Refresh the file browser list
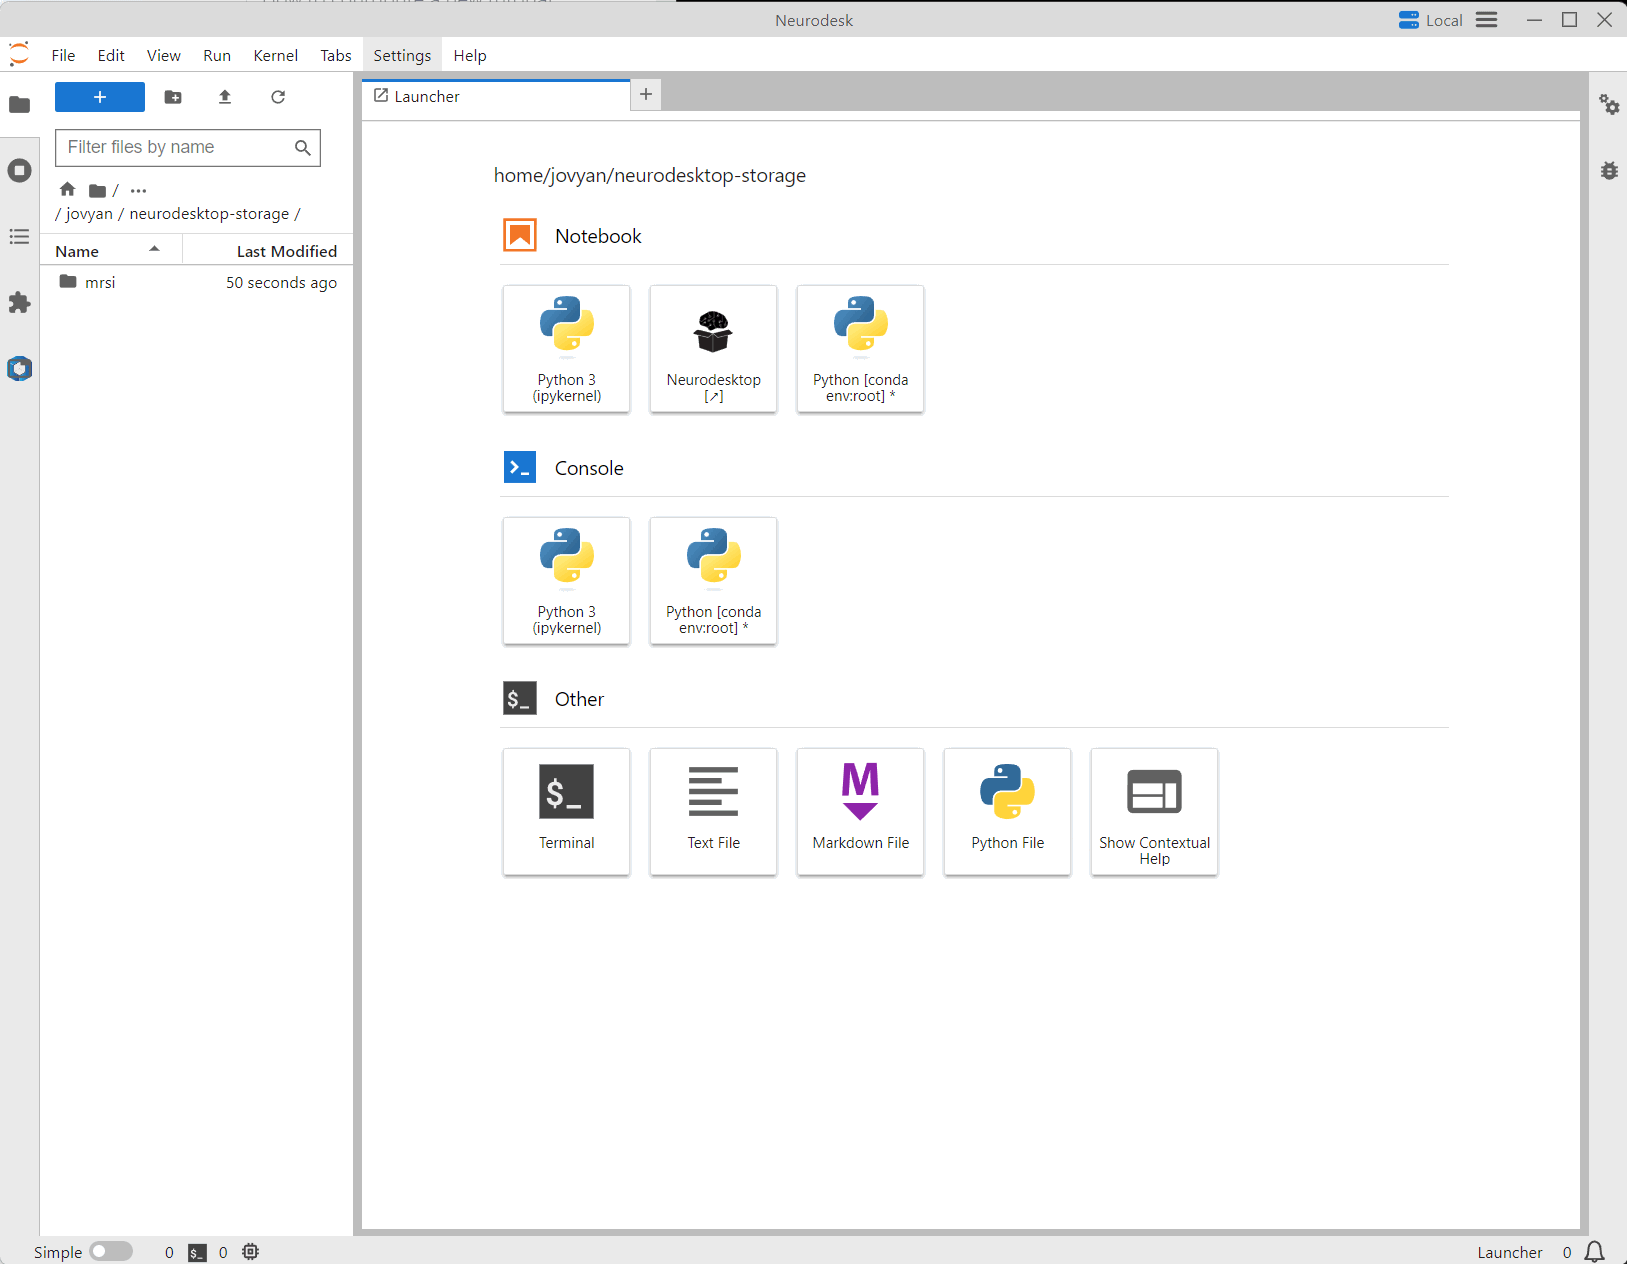This screenshot has height=1264, width=1627. pos(278,97)
